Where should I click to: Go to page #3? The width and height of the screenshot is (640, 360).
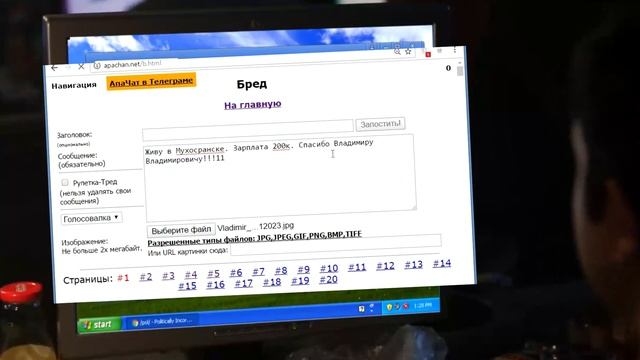coord(168,276)
